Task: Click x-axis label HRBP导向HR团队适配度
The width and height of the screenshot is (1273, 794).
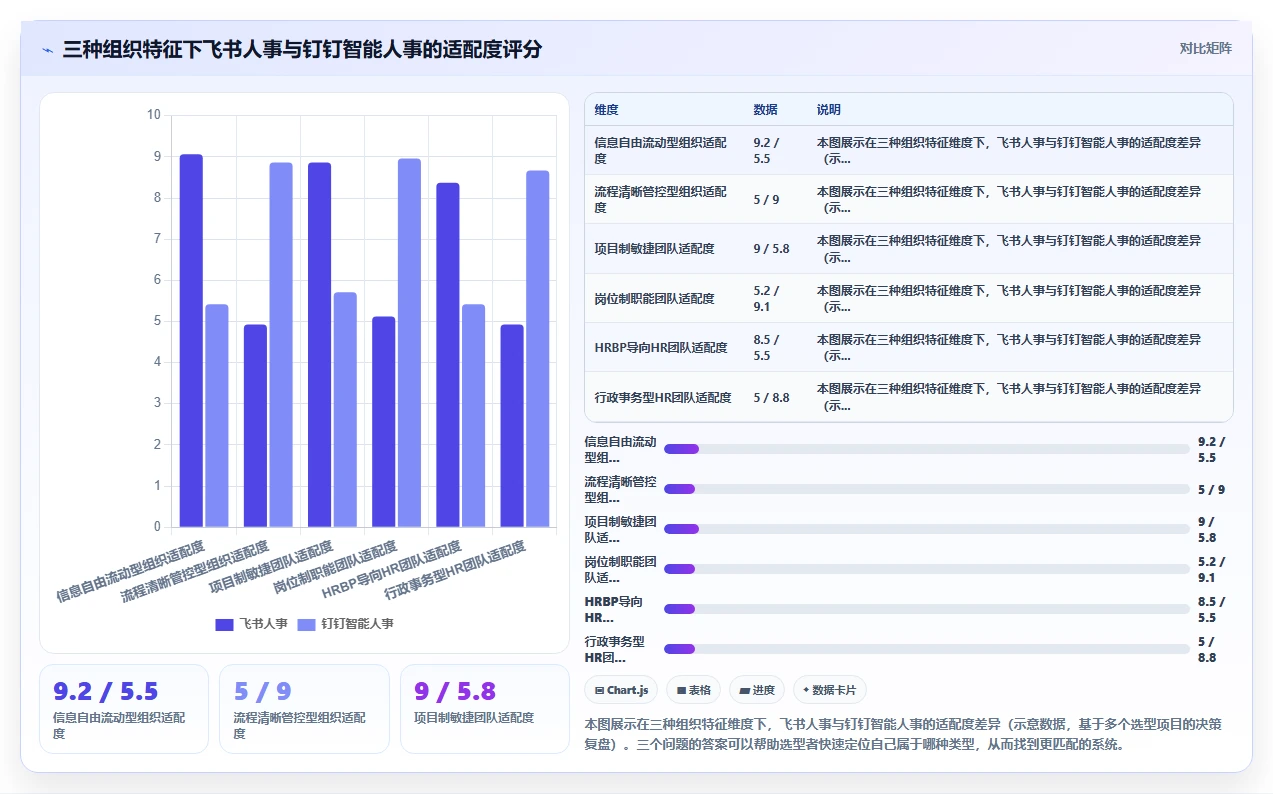Action: tap(391, 571)
